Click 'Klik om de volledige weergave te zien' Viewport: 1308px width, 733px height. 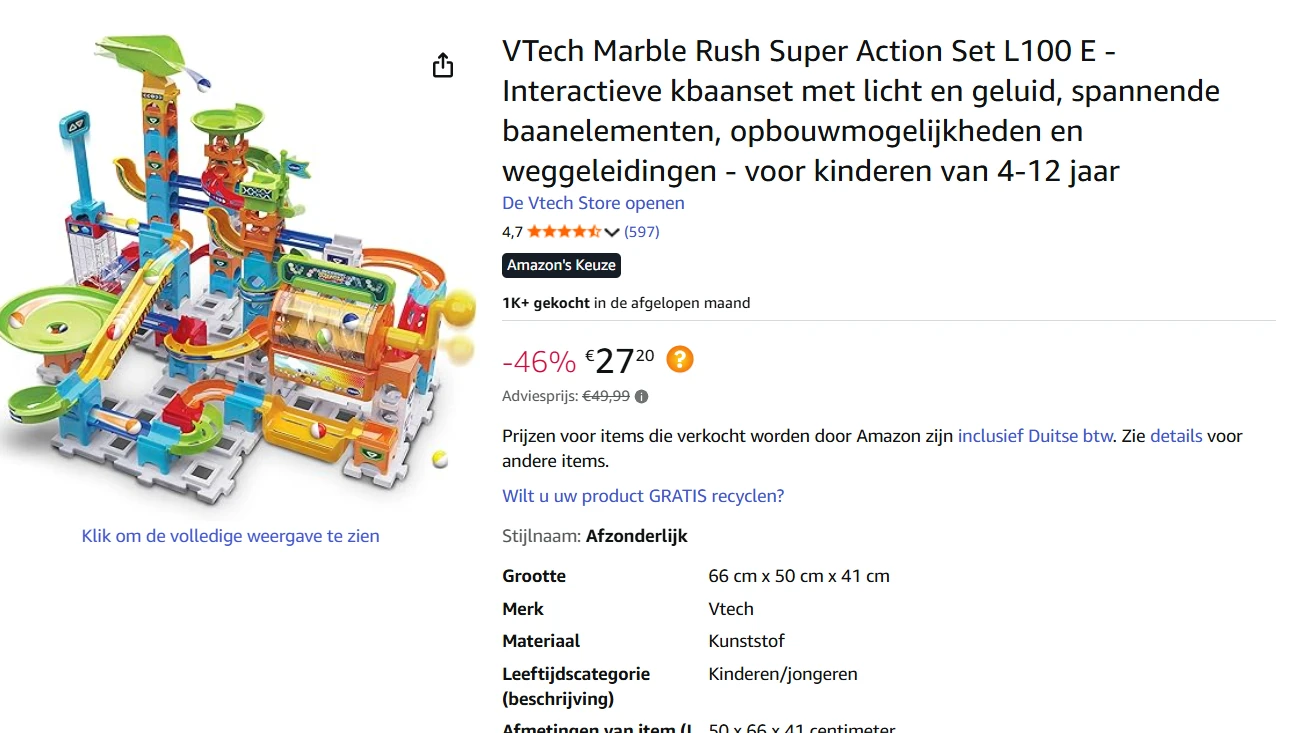230,536
